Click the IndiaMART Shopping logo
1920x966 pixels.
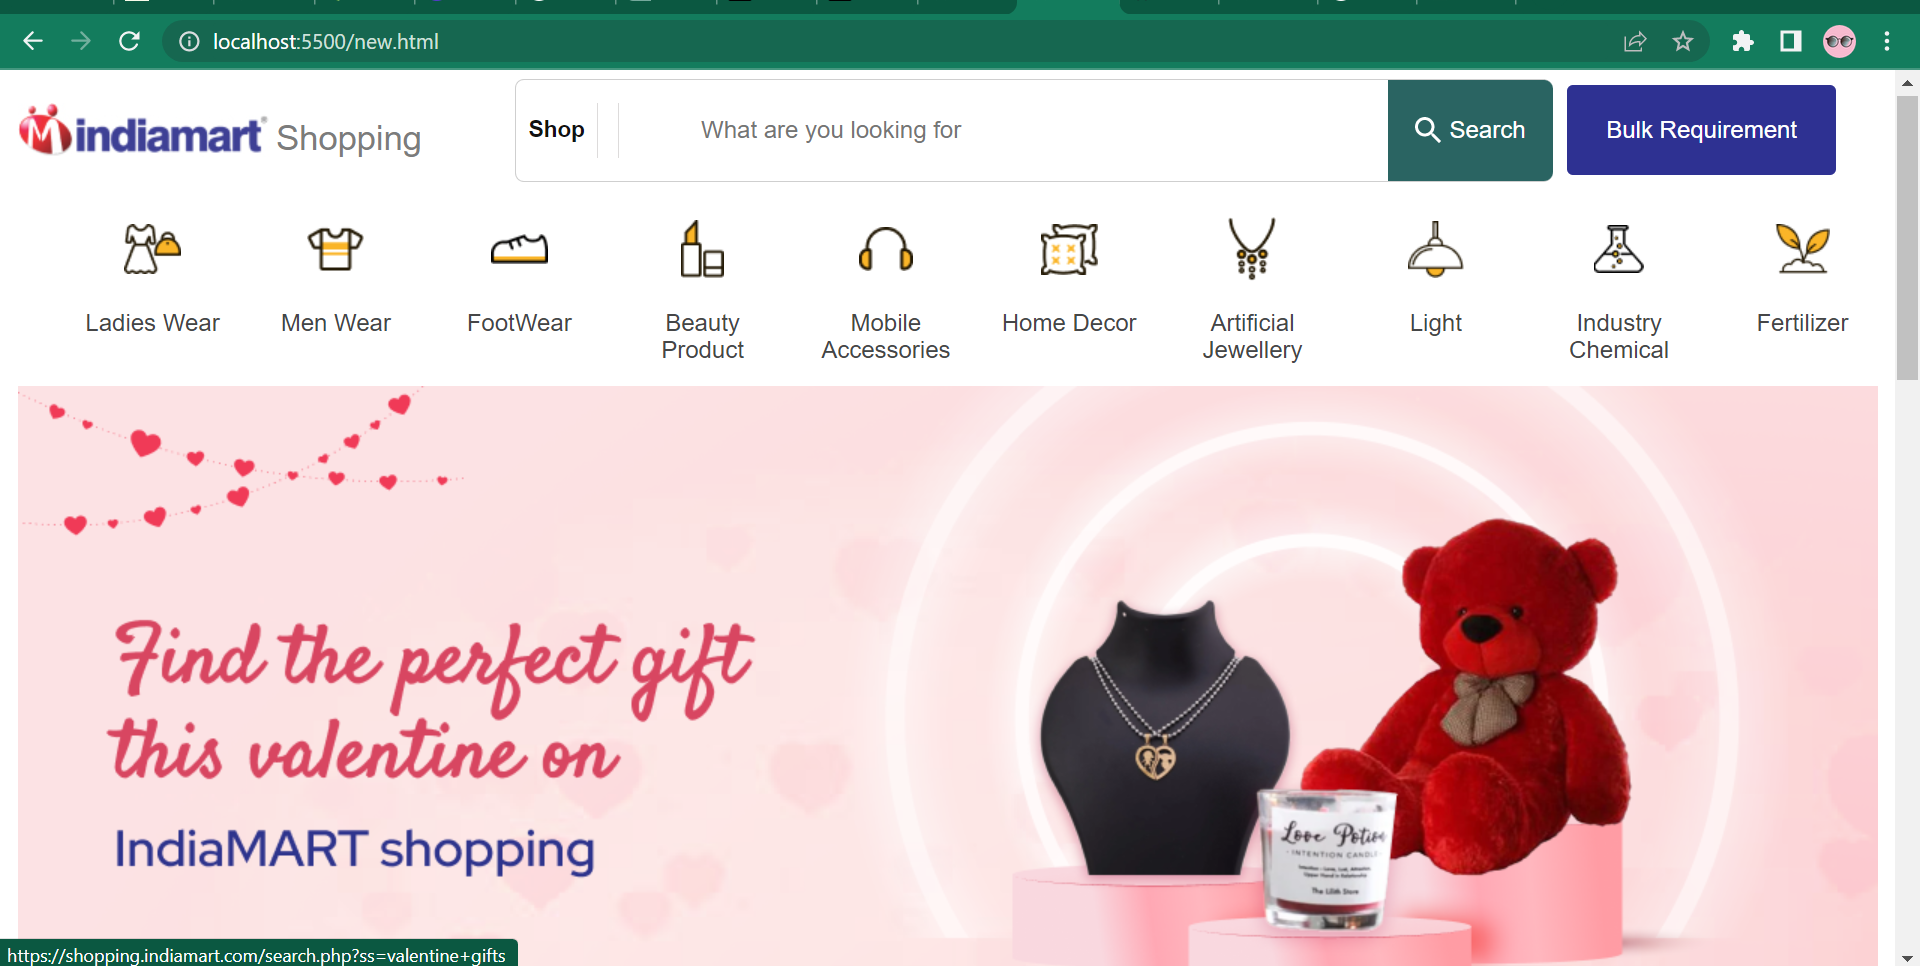pos(220,133)
